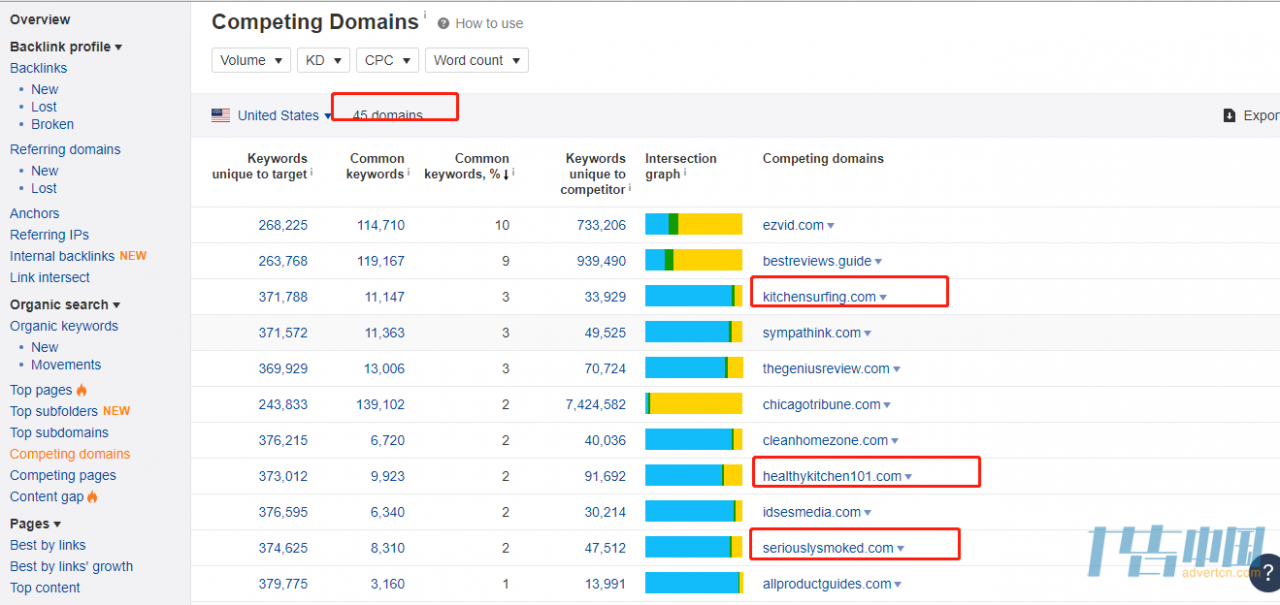Open Top pages report
The width and height of the screenshot is (1280, 605).
(41, 390)
